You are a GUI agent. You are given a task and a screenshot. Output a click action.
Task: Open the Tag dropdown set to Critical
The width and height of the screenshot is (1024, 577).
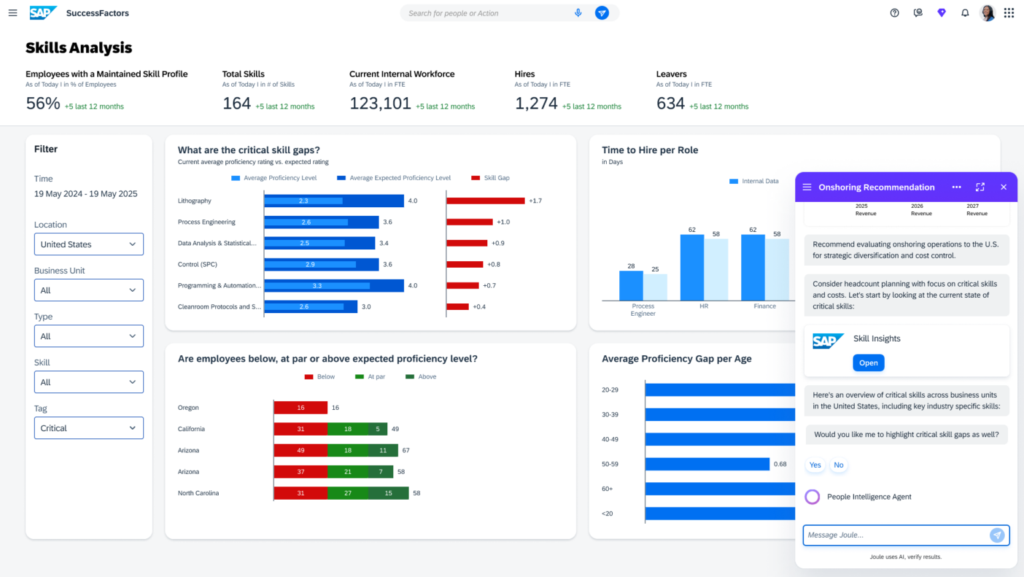point(88,427)
